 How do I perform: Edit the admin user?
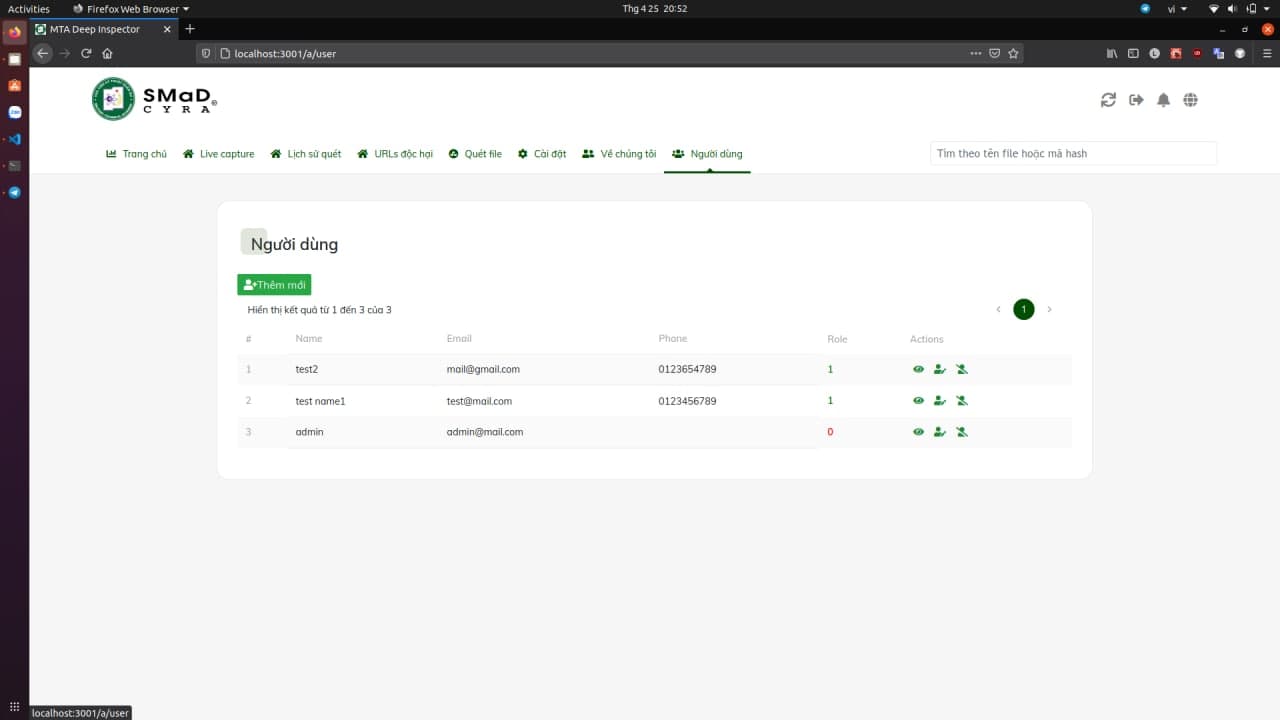click(x=940, y=432)
